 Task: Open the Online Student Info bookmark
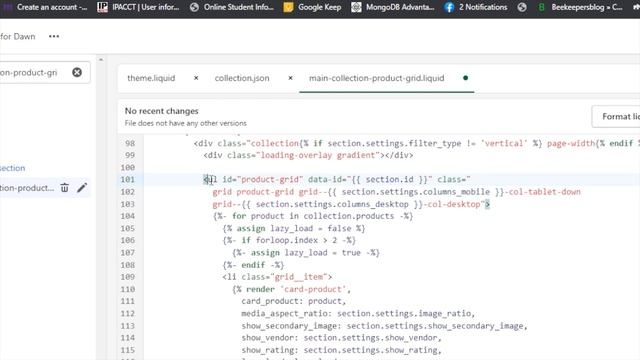click(x=231, y=7)
